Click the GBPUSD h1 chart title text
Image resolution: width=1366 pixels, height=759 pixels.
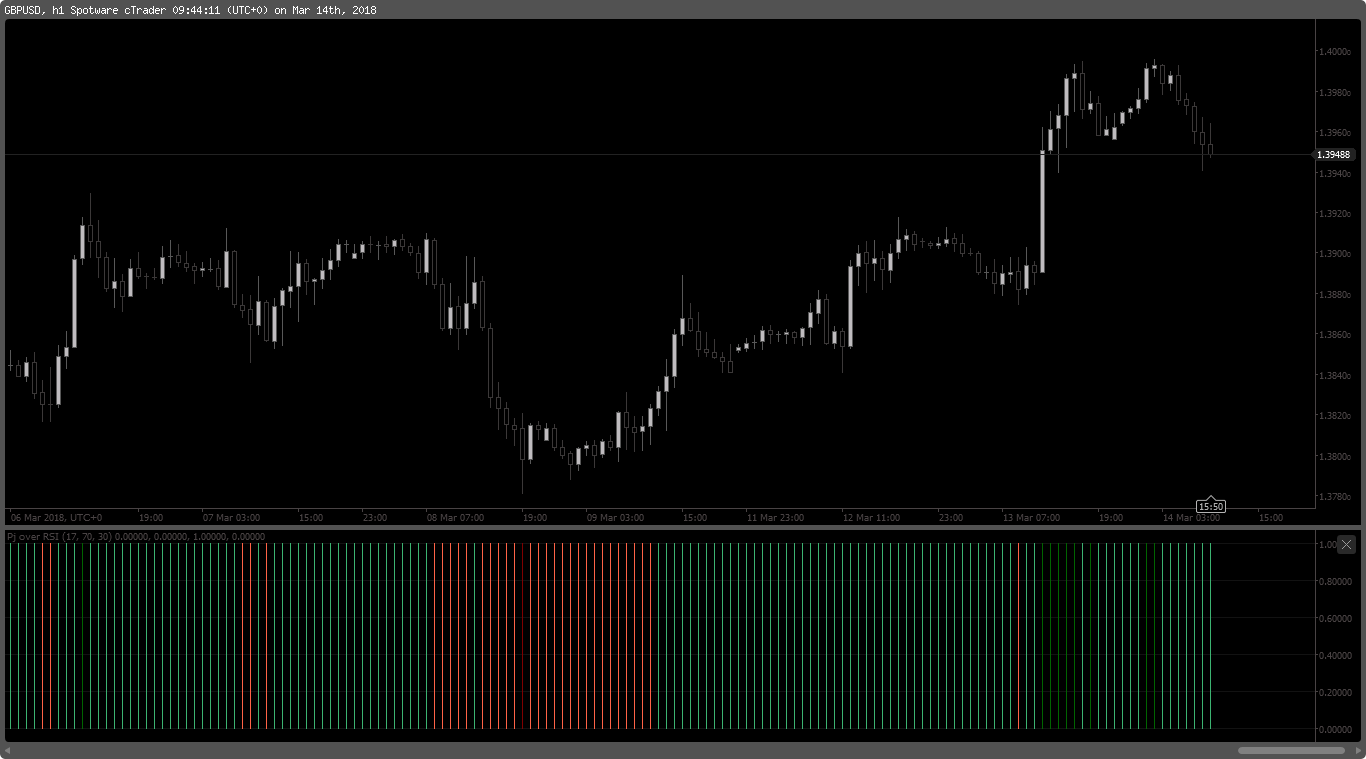point(190,9)
